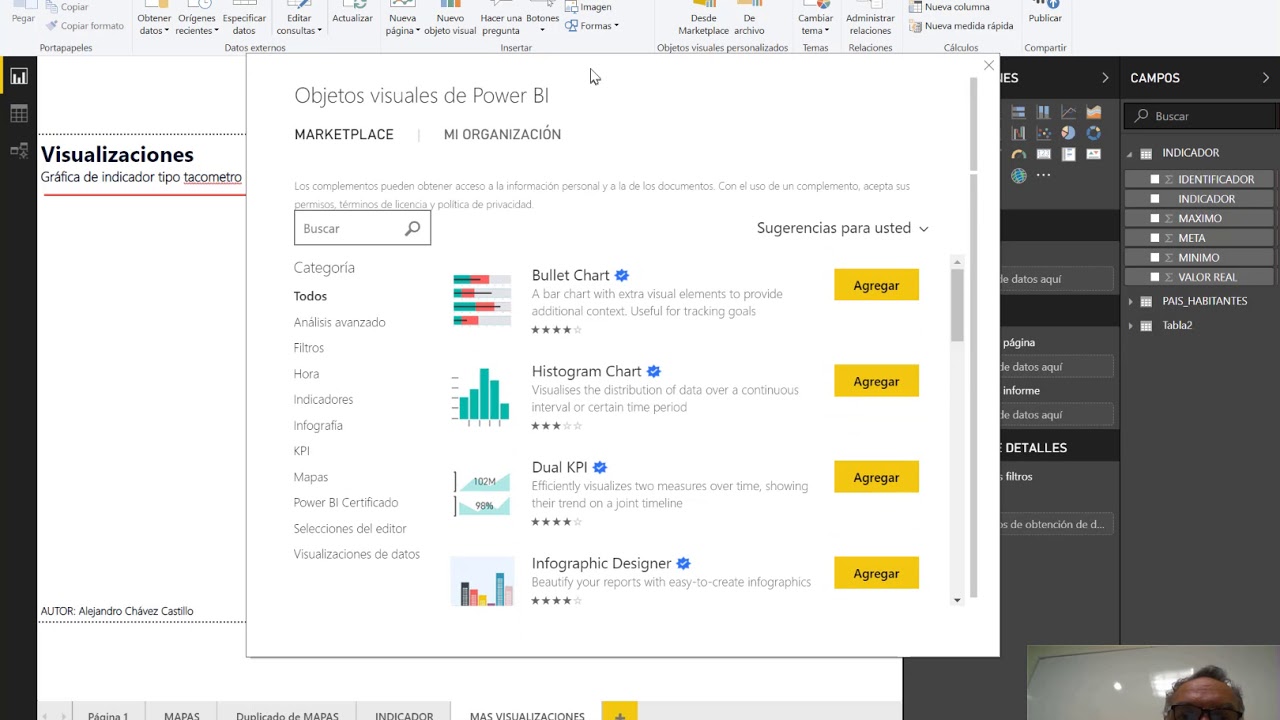Select the scatter chart visualization icon

pyautogui.click(x=1043, y=132)
